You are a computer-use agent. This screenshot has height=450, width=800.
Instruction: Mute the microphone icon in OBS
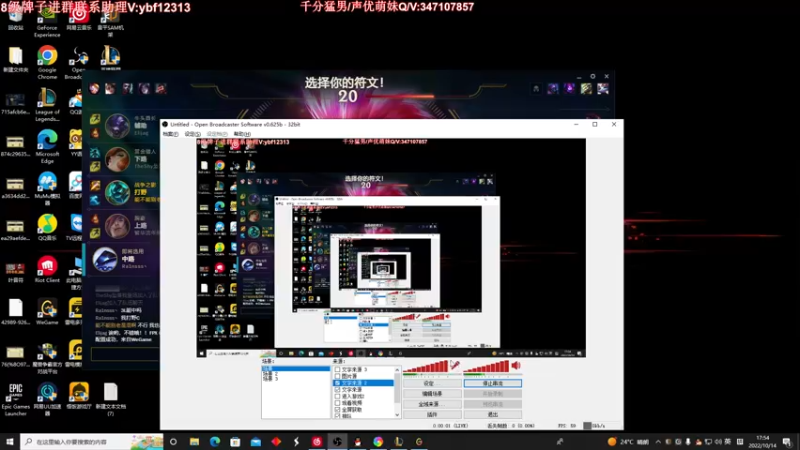tap(455, 365)
